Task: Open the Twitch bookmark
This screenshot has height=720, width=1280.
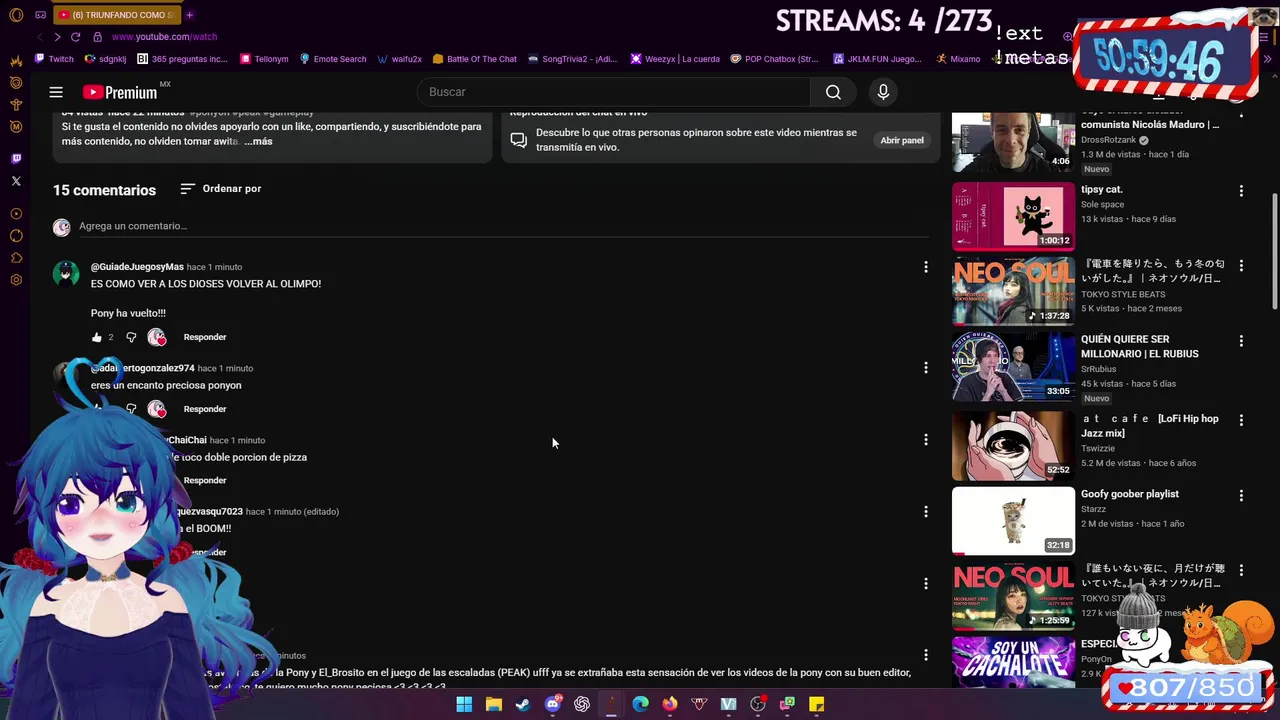Action: coord(54,59)
